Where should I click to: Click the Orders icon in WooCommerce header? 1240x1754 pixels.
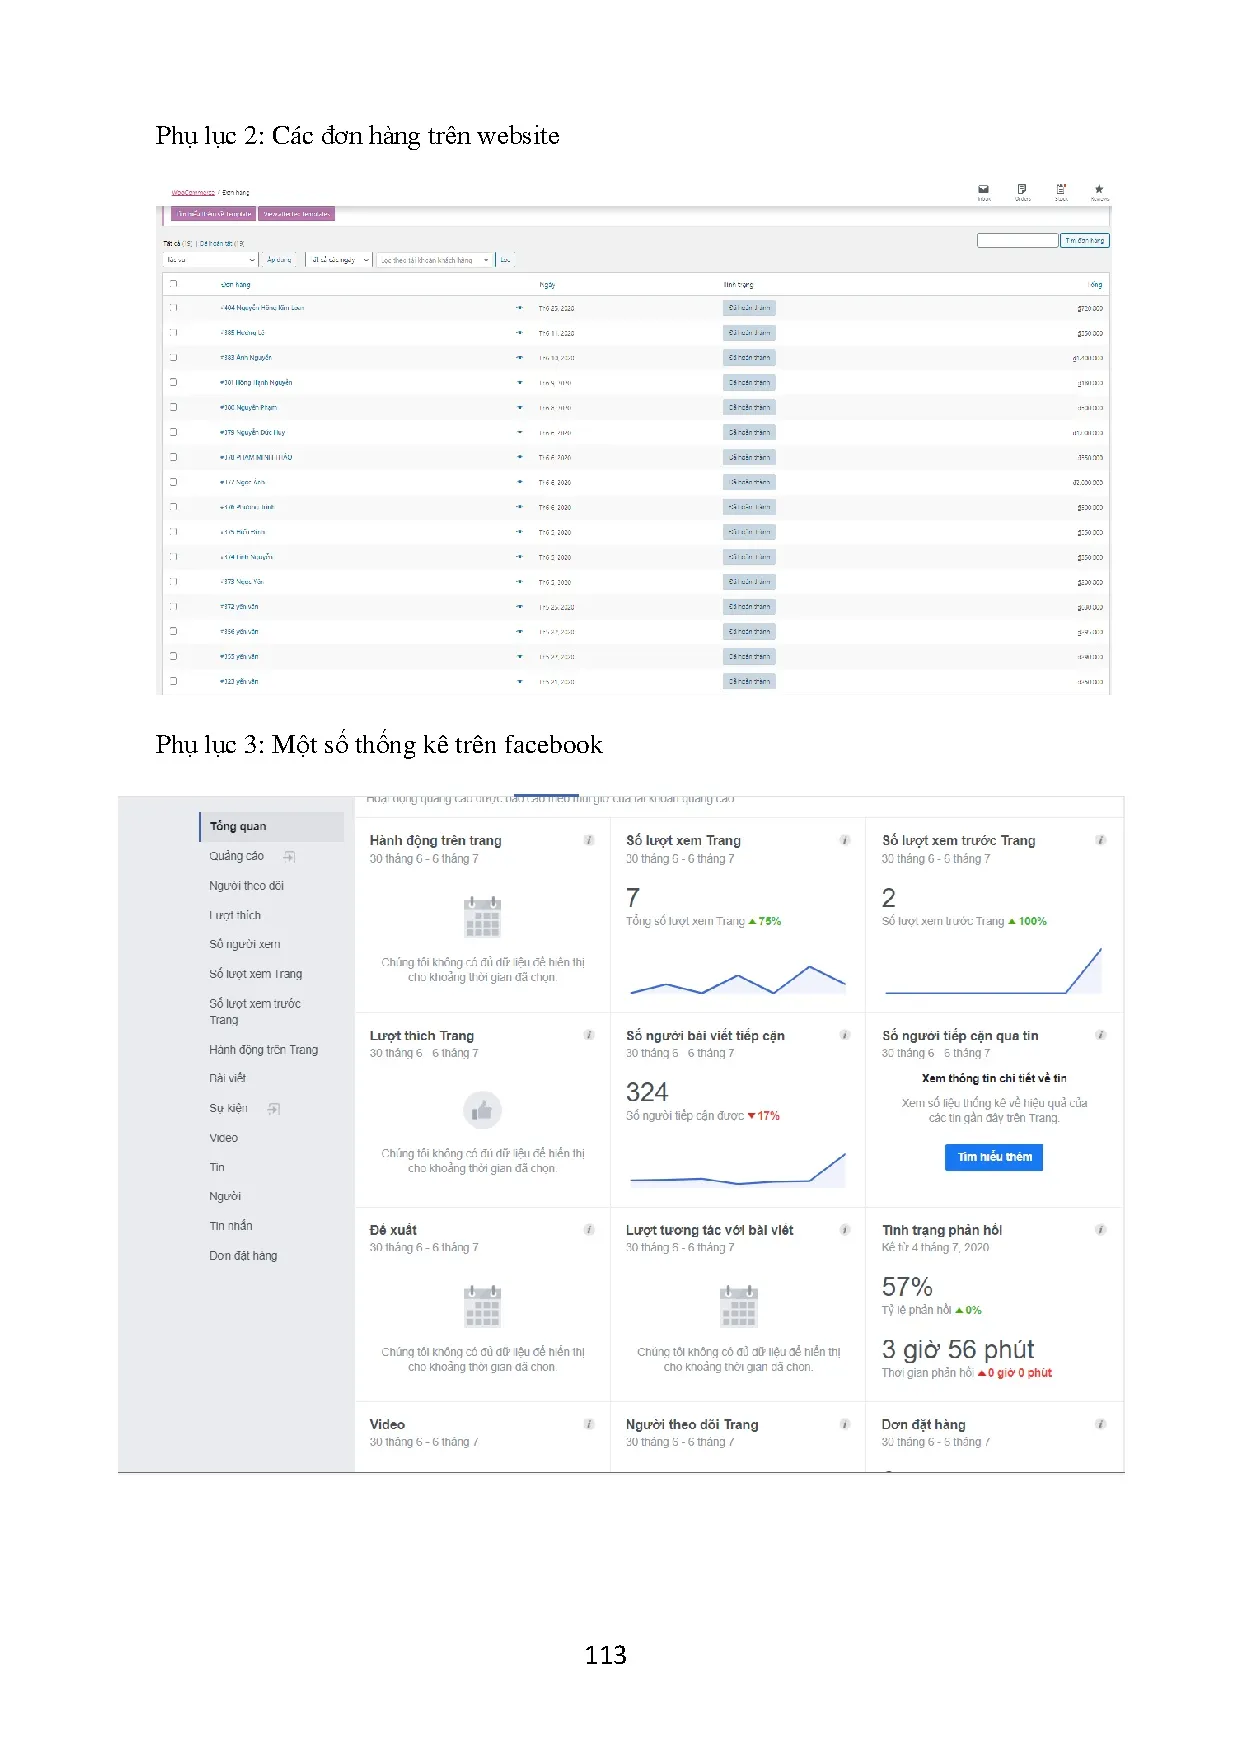coord(1022,189)
